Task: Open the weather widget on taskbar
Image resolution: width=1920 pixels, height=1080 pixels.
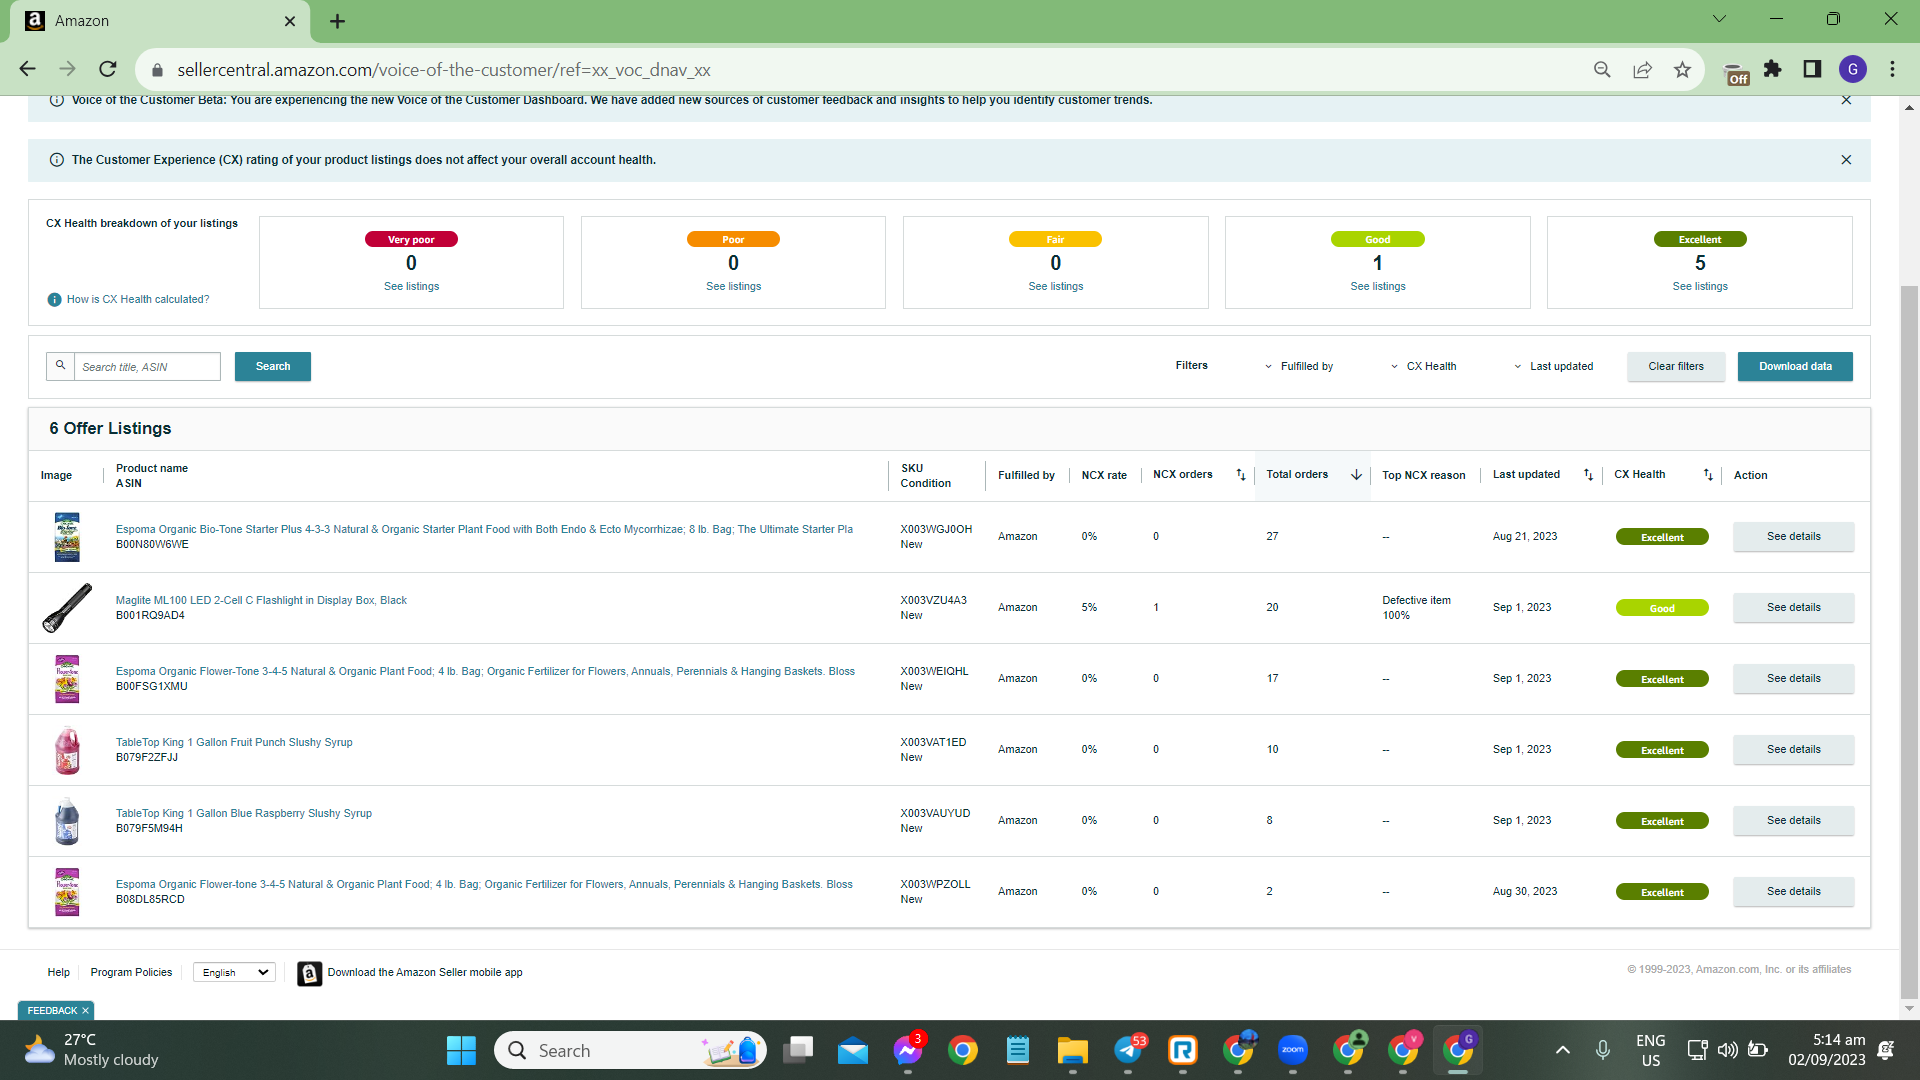Action: coord(92,1050)
